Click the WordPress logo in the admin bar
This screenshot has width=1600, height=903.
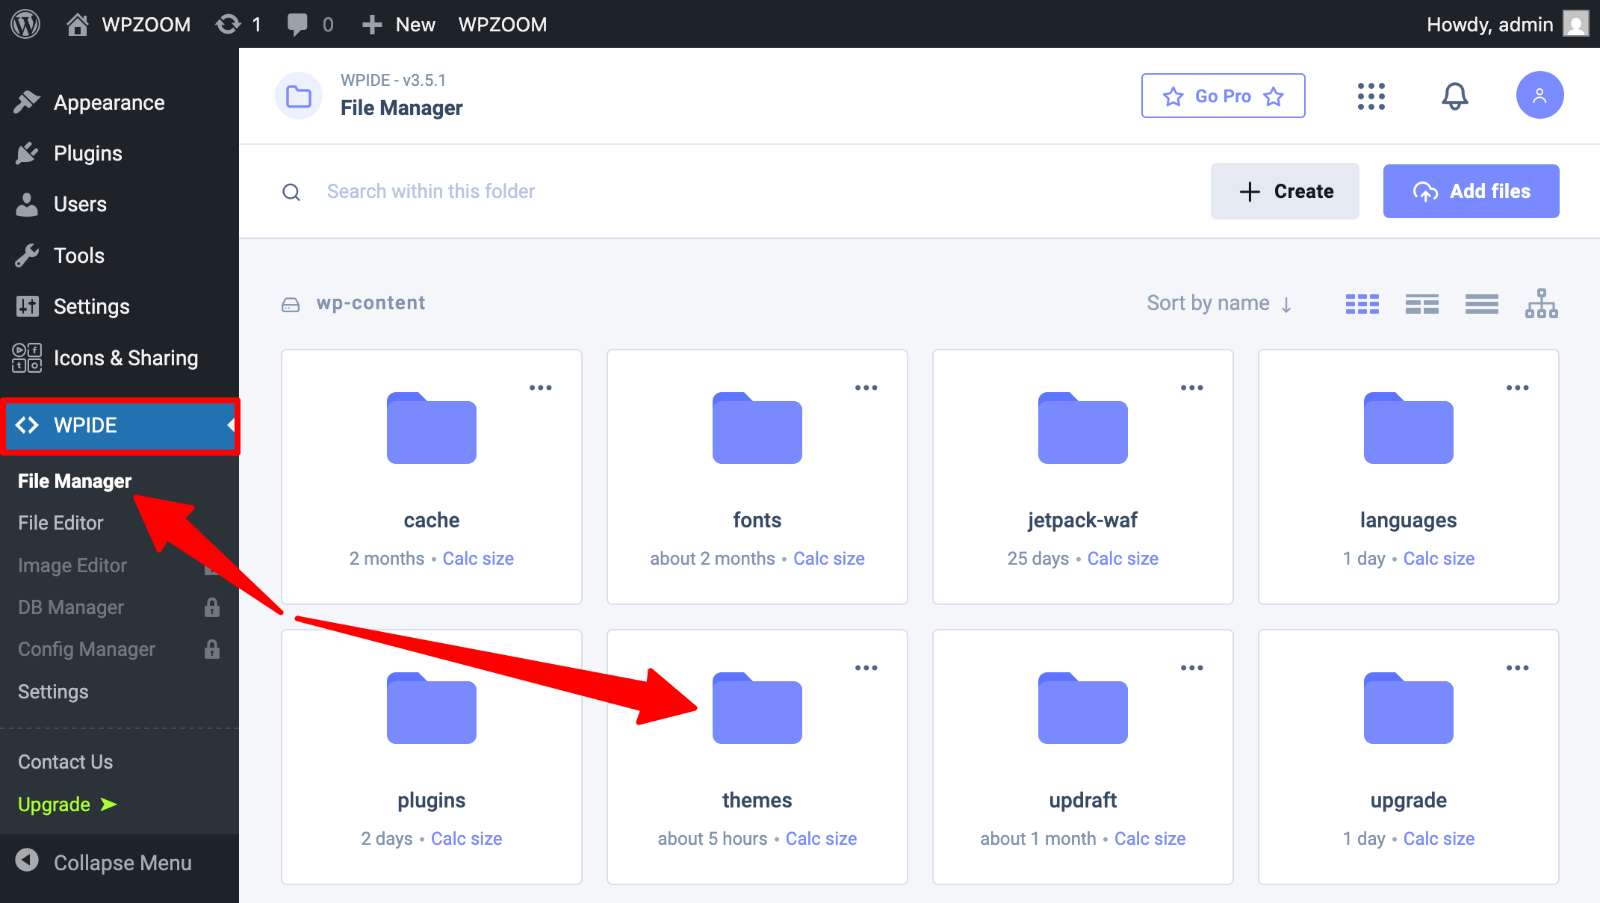pos(24,24)
